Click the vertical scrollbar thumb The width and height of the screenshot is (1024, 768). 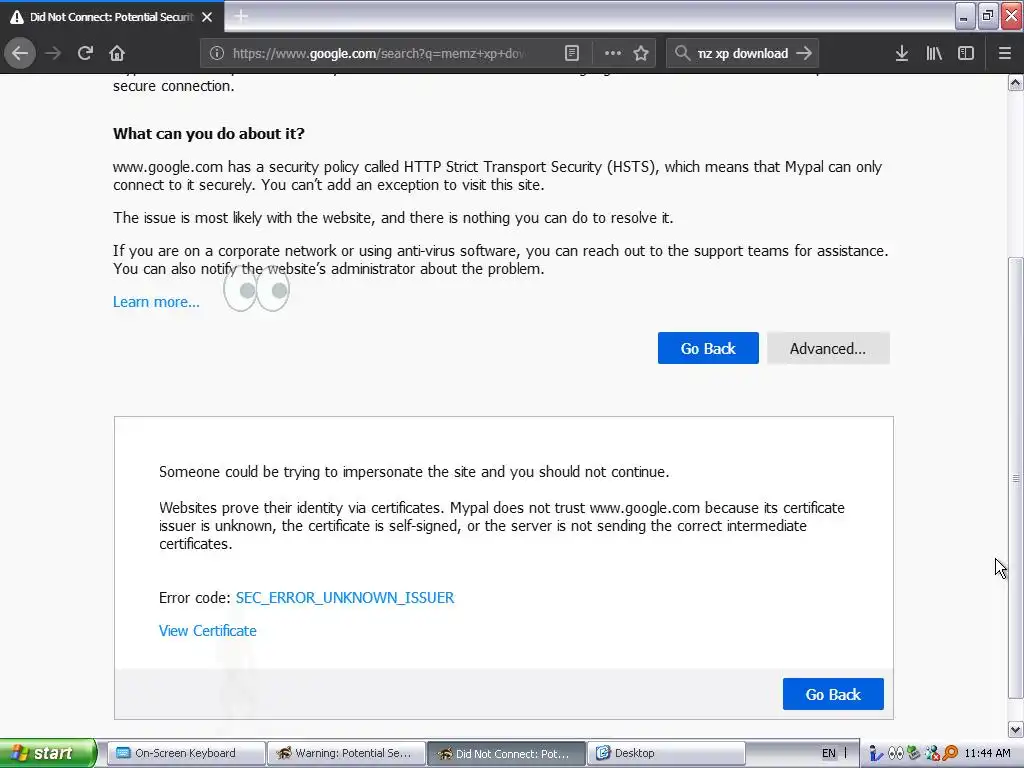coord(1016,479)
